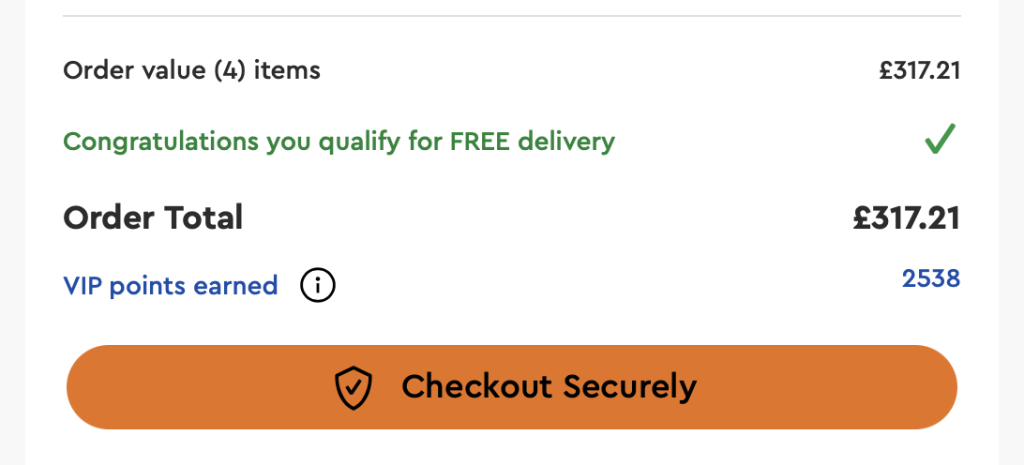The width and height of the screenshot is (1024, 465).
Task: Click the shield icon on checkout button
Action: (x=353, y=387)
